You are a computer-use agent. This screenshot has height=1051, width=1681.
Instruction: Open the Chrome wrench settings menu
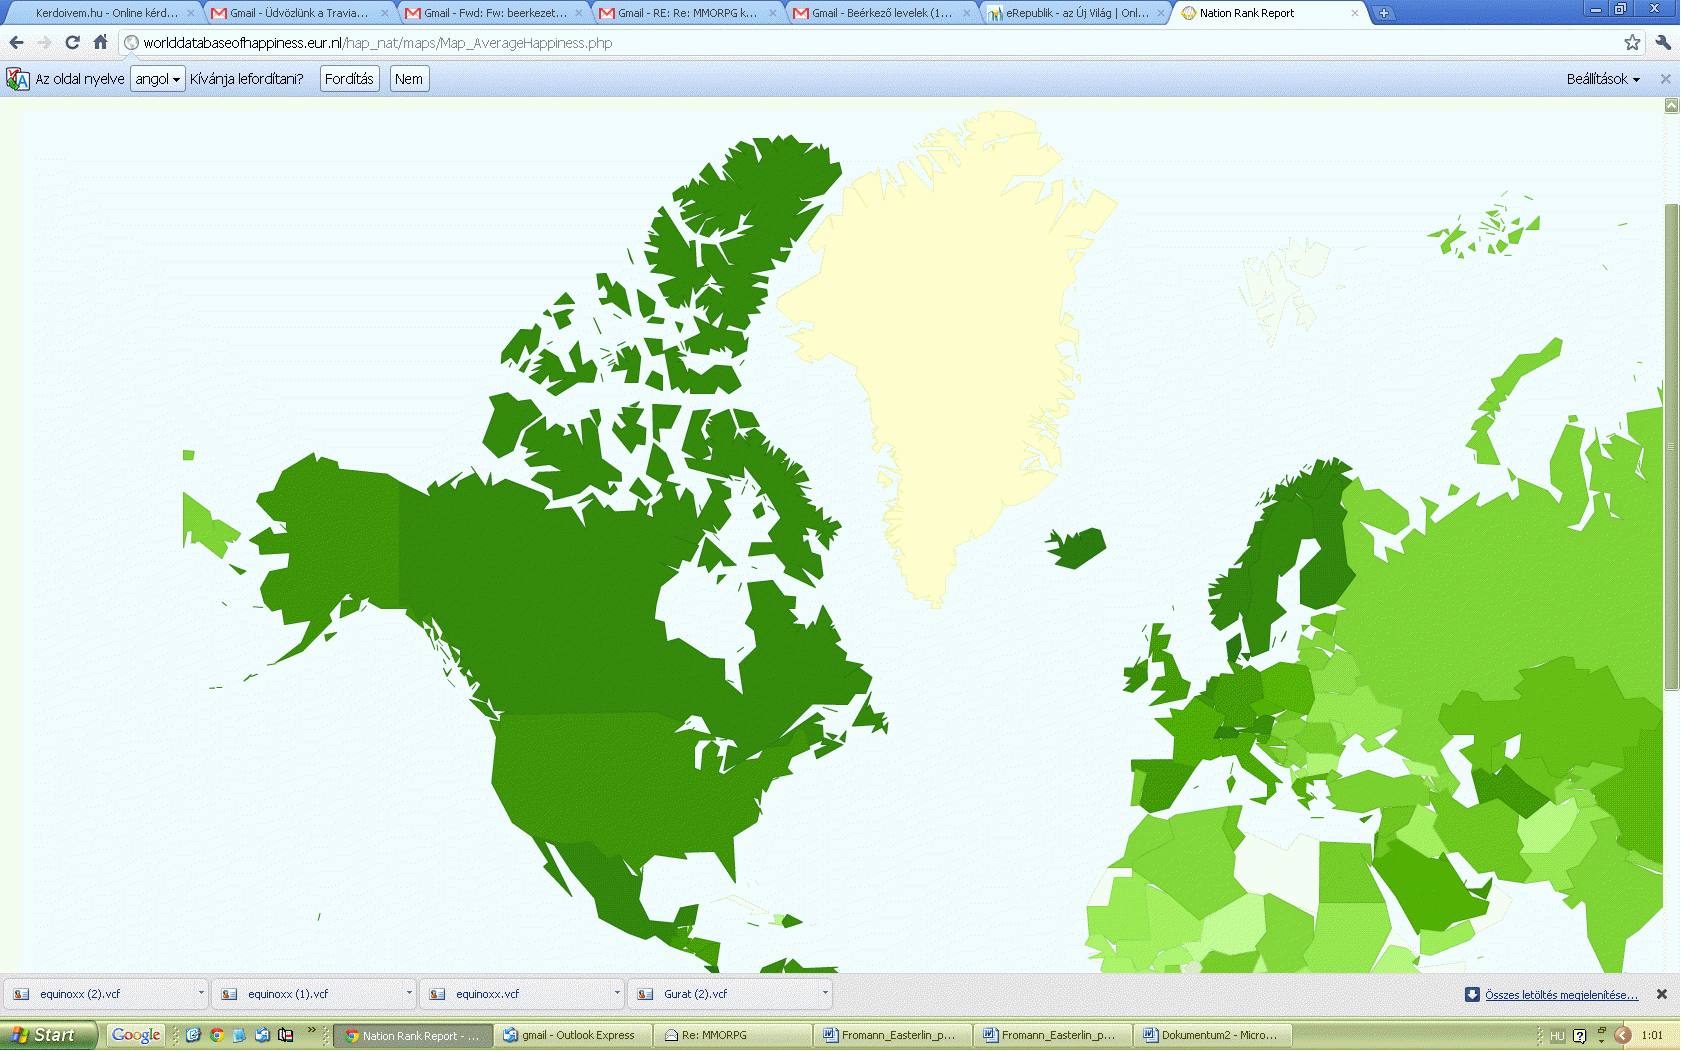click(x=1663, y=42)
